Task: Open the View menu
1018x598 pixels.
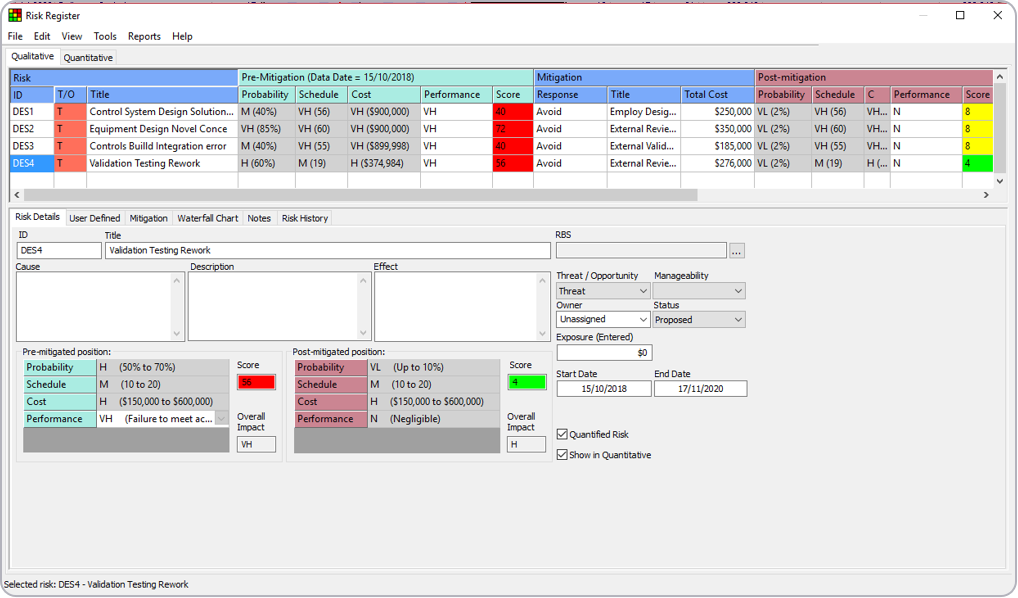Action: (71, 36)
